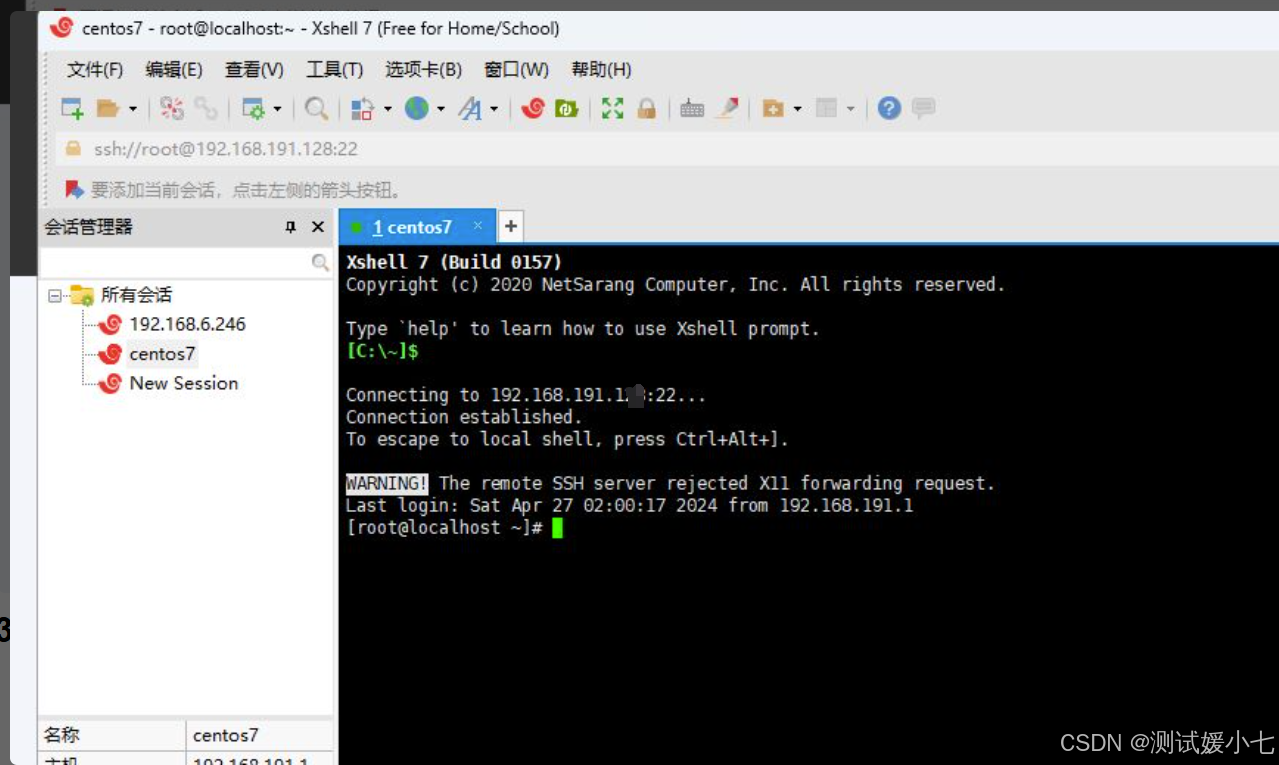Open the 工具(T) menu
The image size is (1279, 765).
tap(334, 70)
